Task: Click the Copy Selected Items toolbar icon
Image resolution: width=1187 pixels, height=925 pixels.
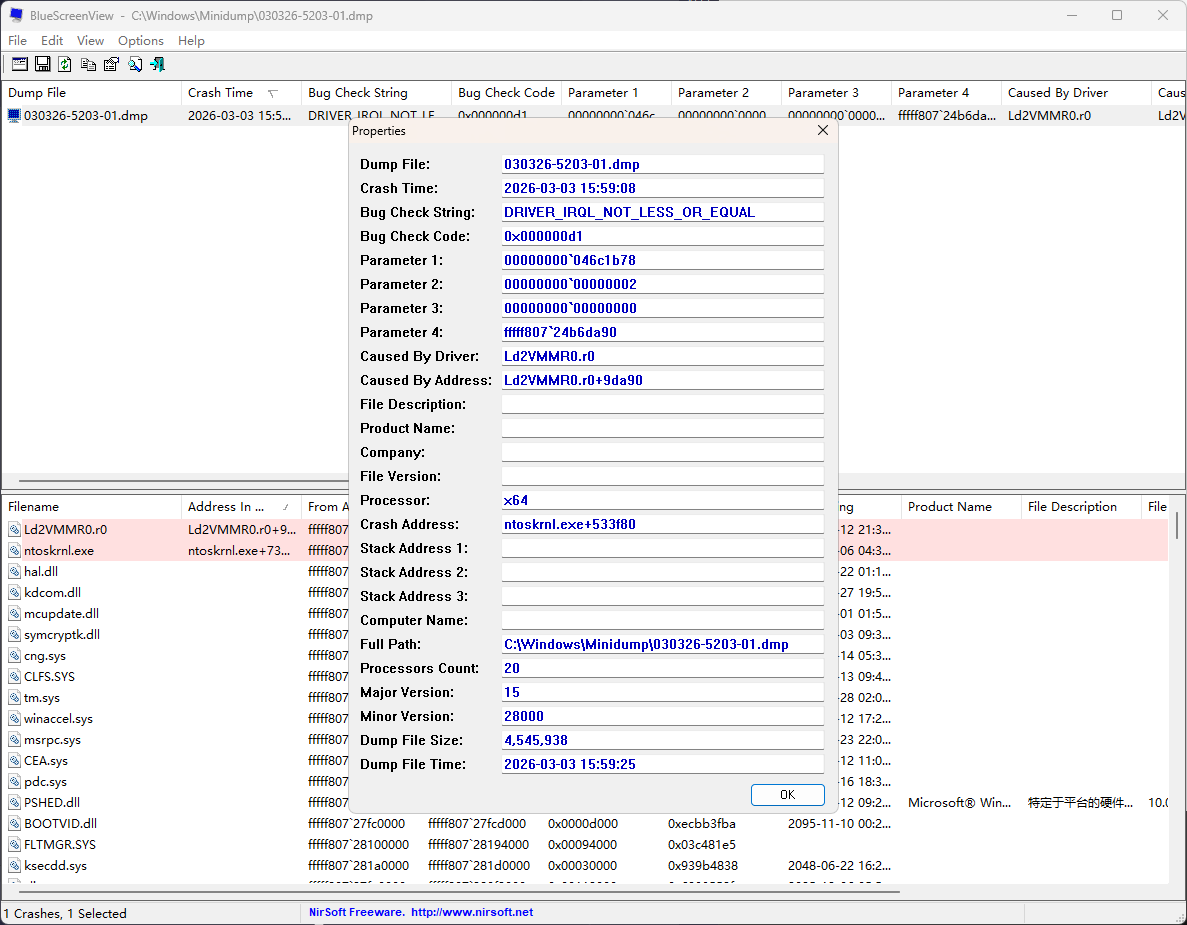Action: 88,64
